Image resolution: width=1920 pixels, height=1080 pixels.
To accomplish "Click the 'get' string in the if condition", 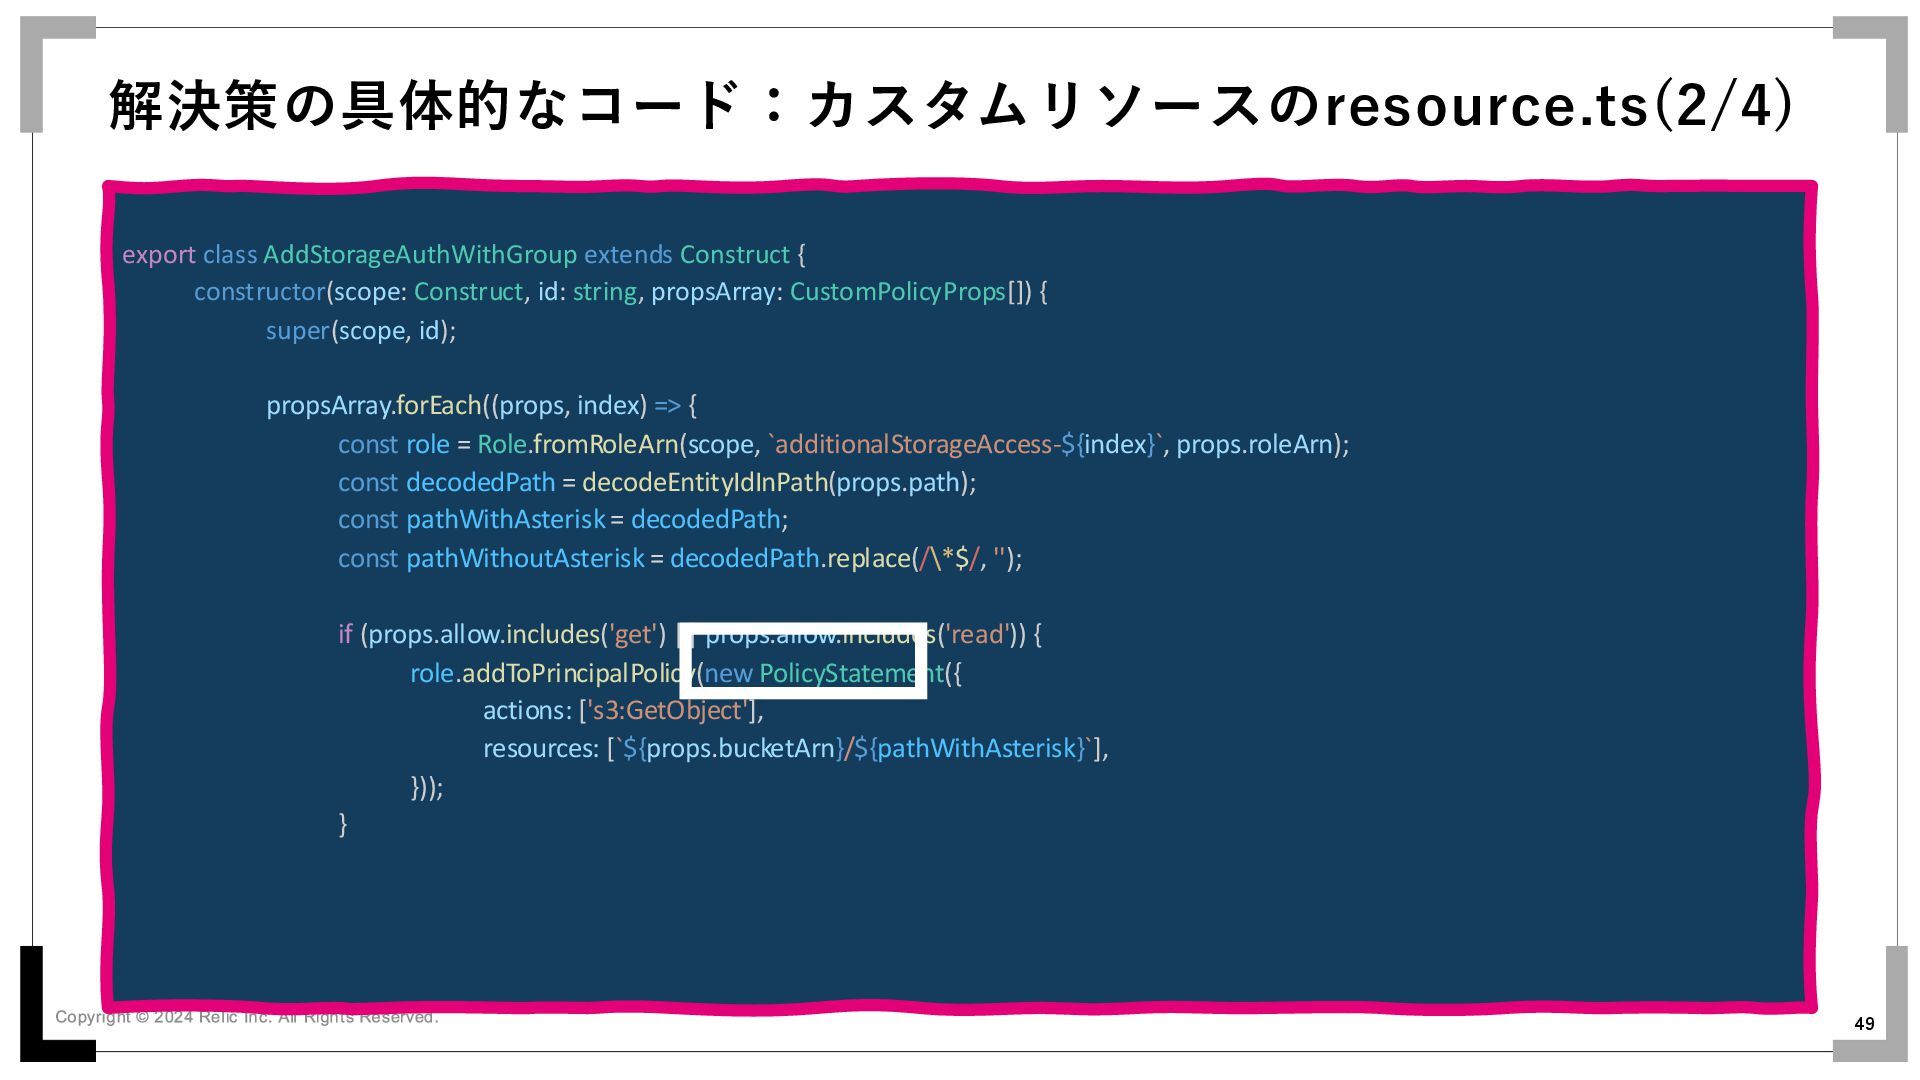I will (634, 635).
